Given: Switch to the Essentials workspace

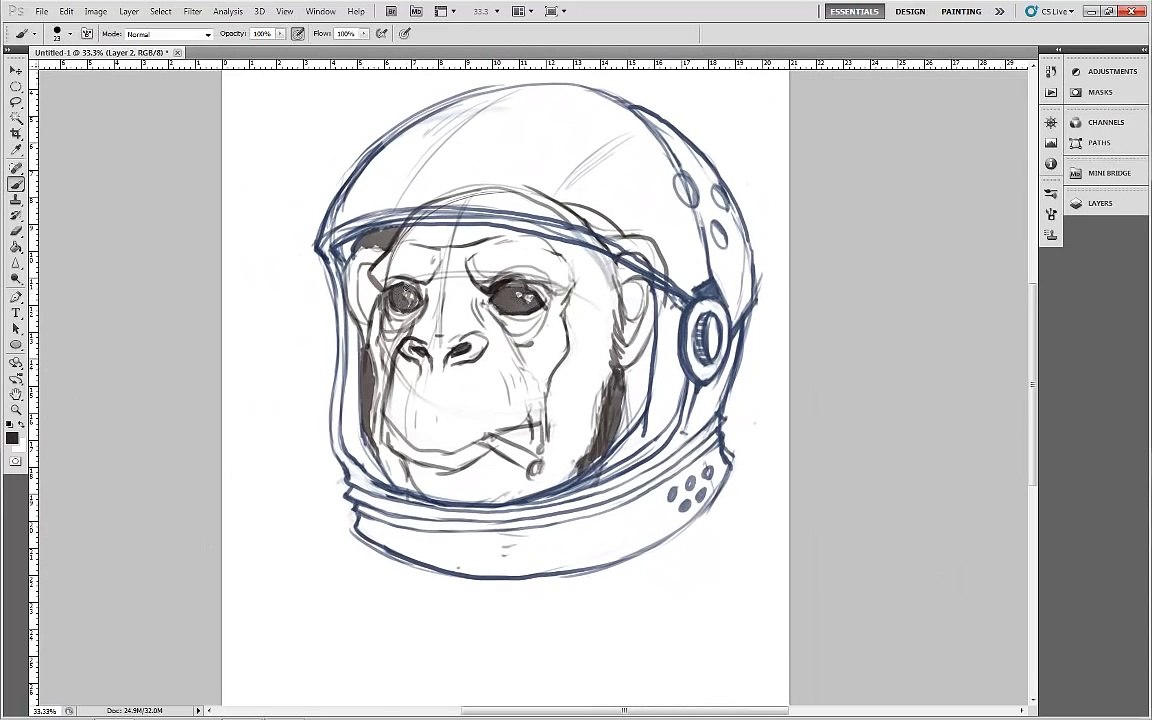Looking at the screenshot, I should 854,11.
